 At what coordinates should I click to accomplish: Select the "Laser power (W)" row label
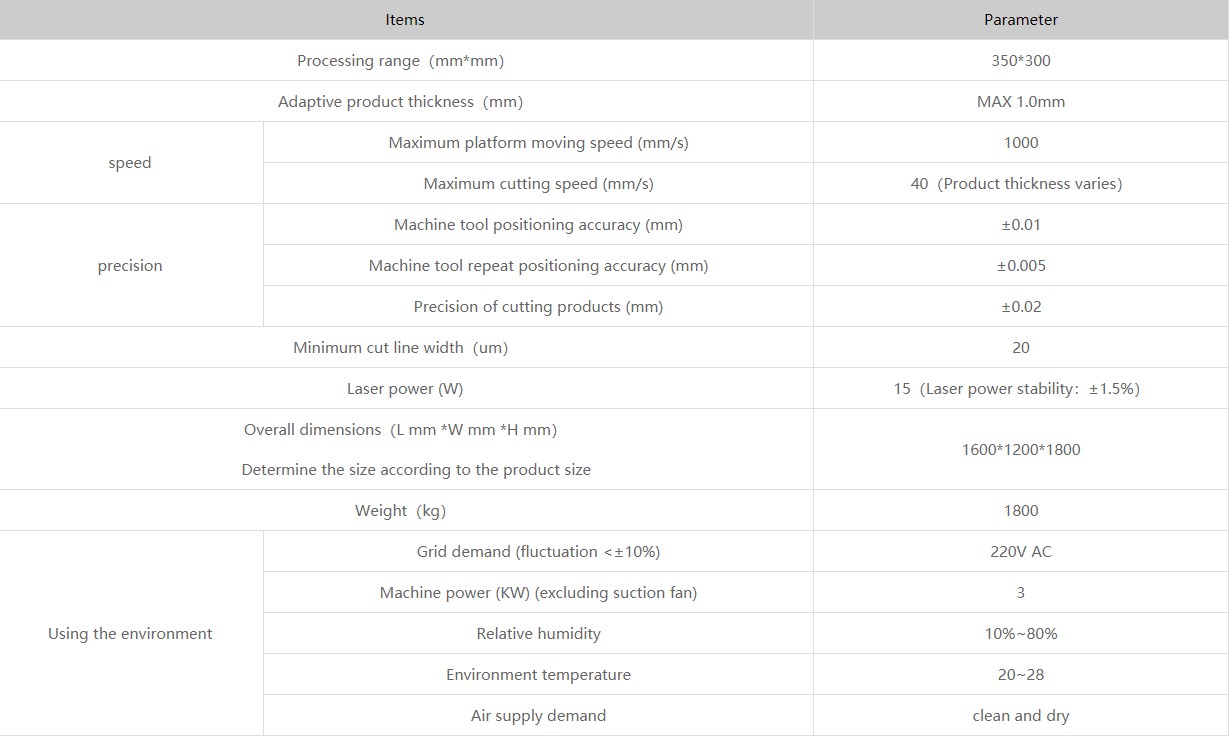coord(405,389)
